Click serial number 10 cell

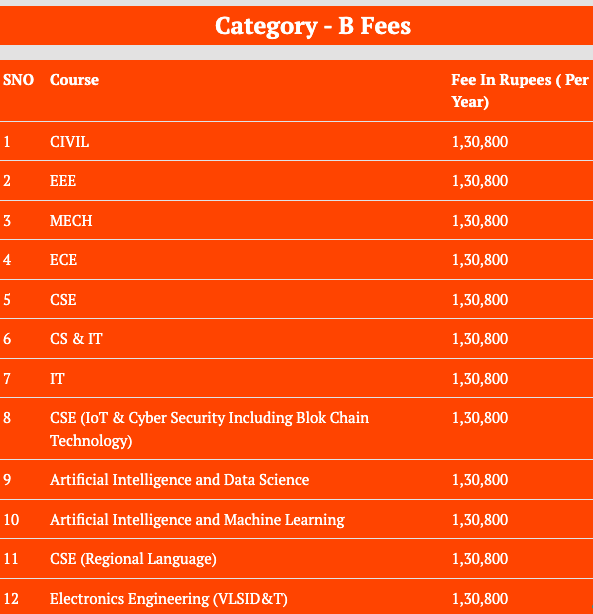[x=11, y=520]
